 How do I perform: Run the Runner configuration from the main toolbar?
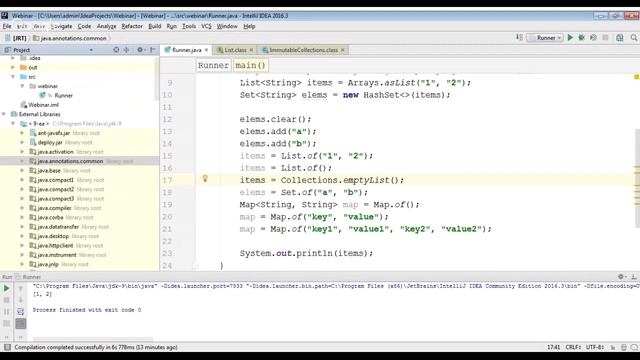tap(570, 38)
